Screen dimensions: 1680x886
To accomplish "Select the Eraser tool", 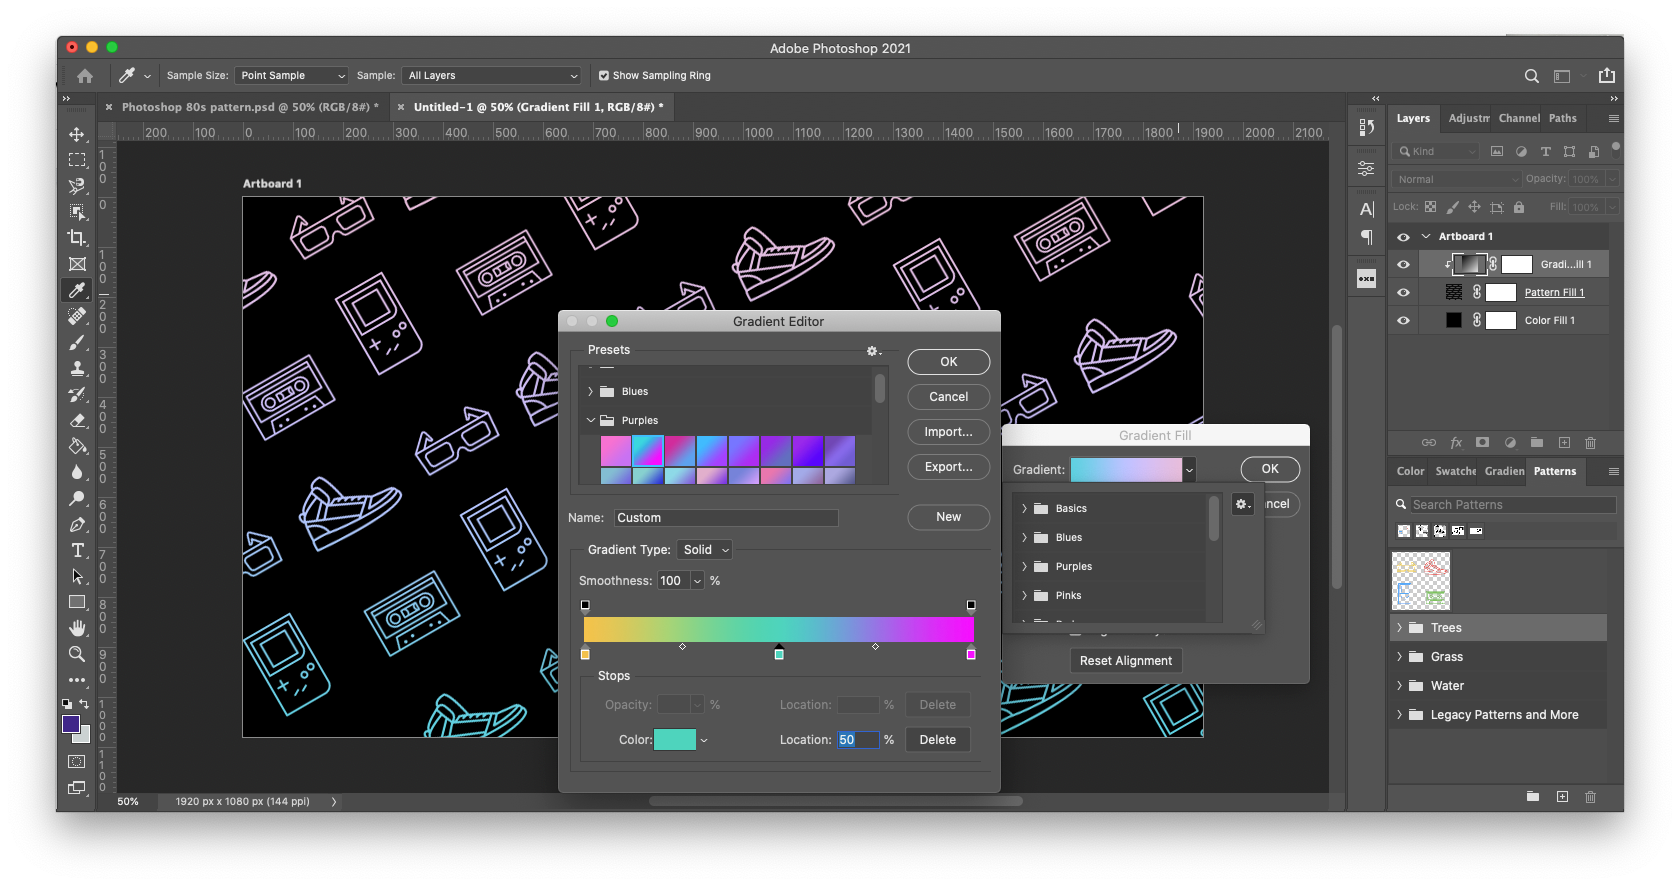I will 77,420.
